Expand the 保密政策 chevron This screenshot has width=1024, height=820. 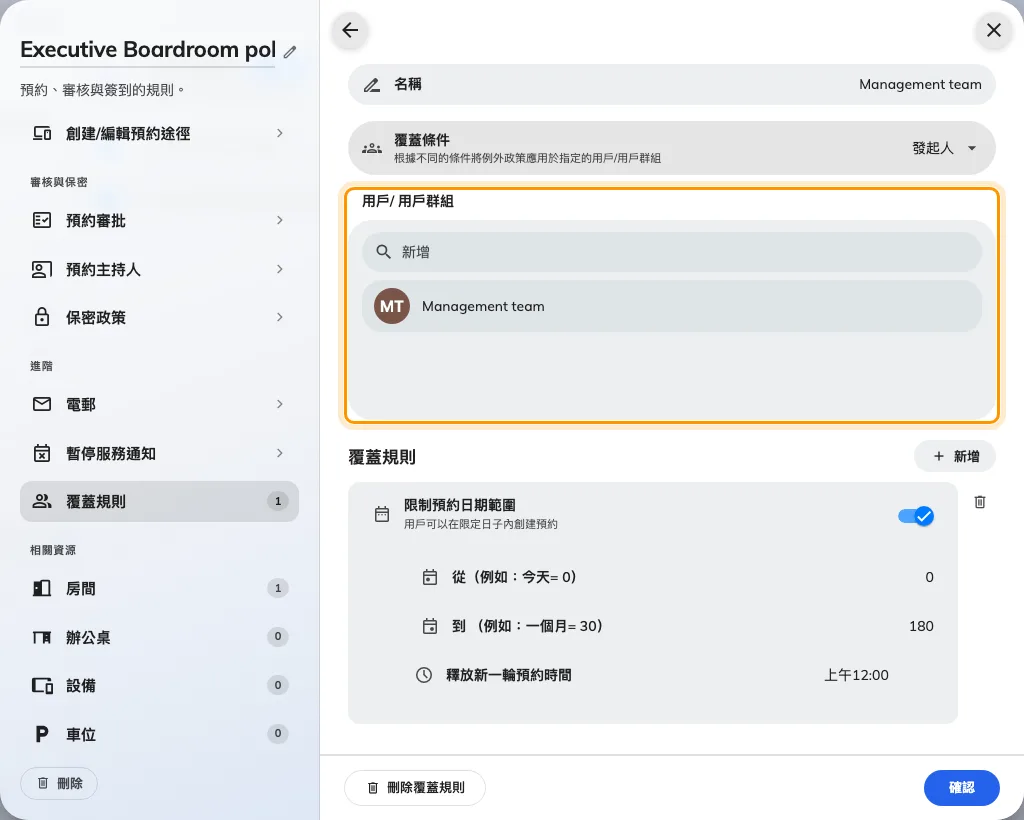(280, 317)
